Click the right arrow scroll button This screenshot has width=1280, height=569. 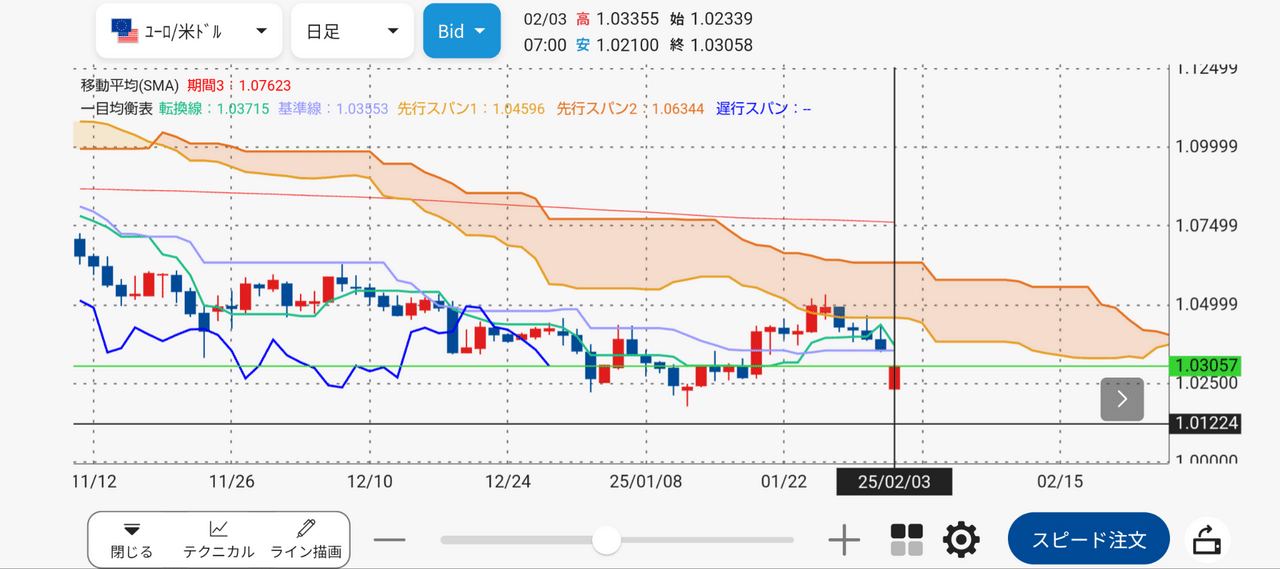1122,399
